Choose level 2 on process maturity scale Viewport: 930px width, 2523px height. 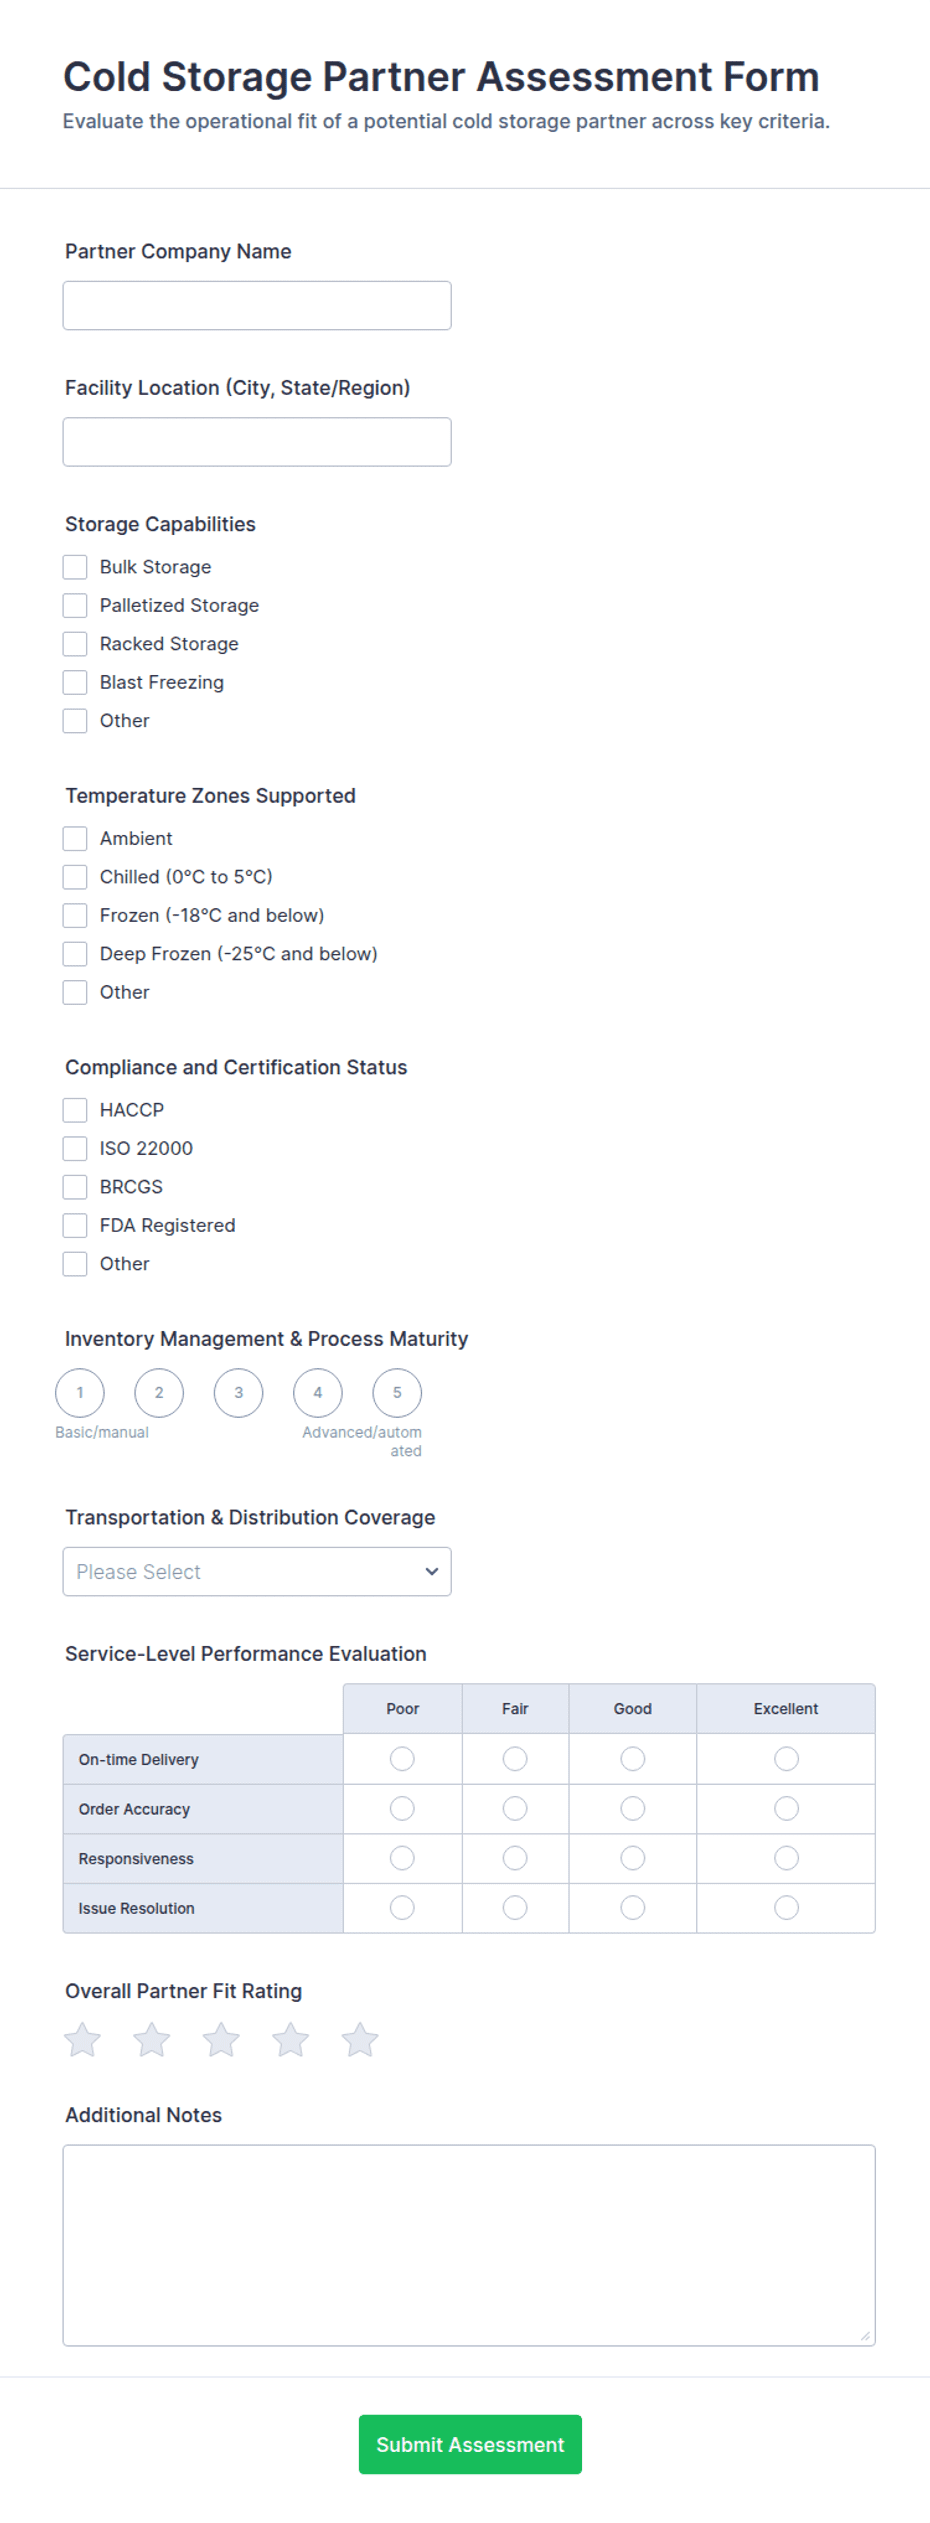(x=159, y=1392)
